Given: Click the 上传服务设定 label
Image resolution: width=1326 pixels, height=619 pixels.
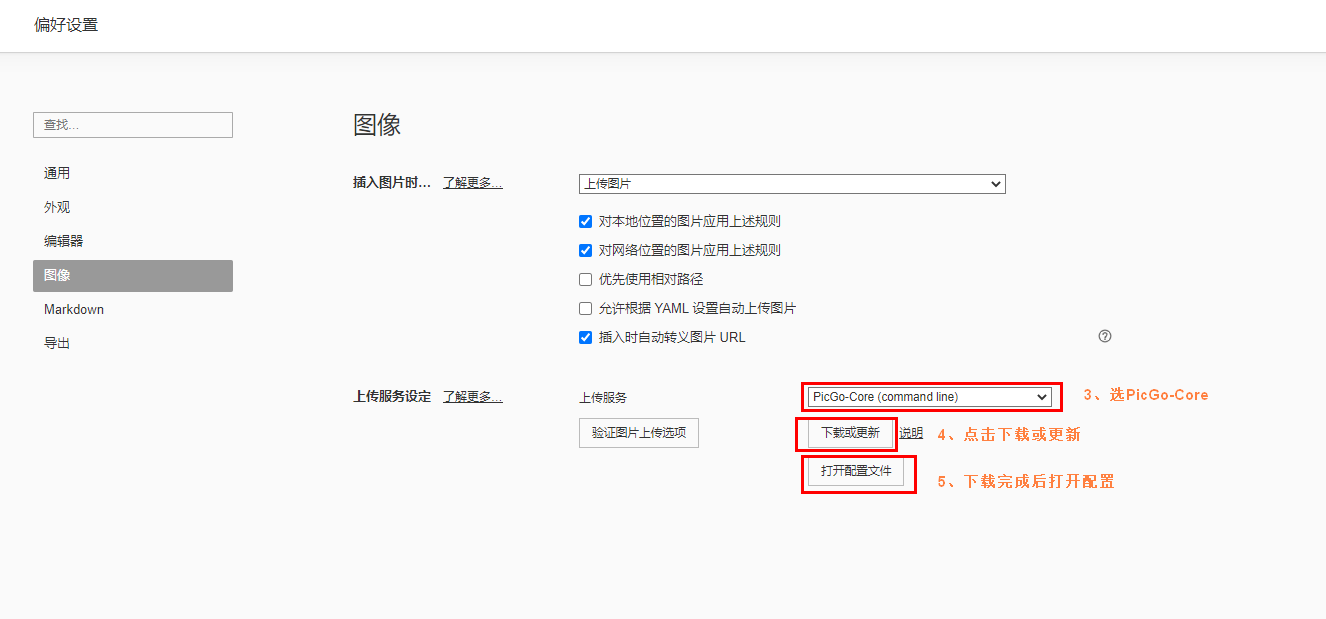Looking at the screenshot, I should click(392, 397).
